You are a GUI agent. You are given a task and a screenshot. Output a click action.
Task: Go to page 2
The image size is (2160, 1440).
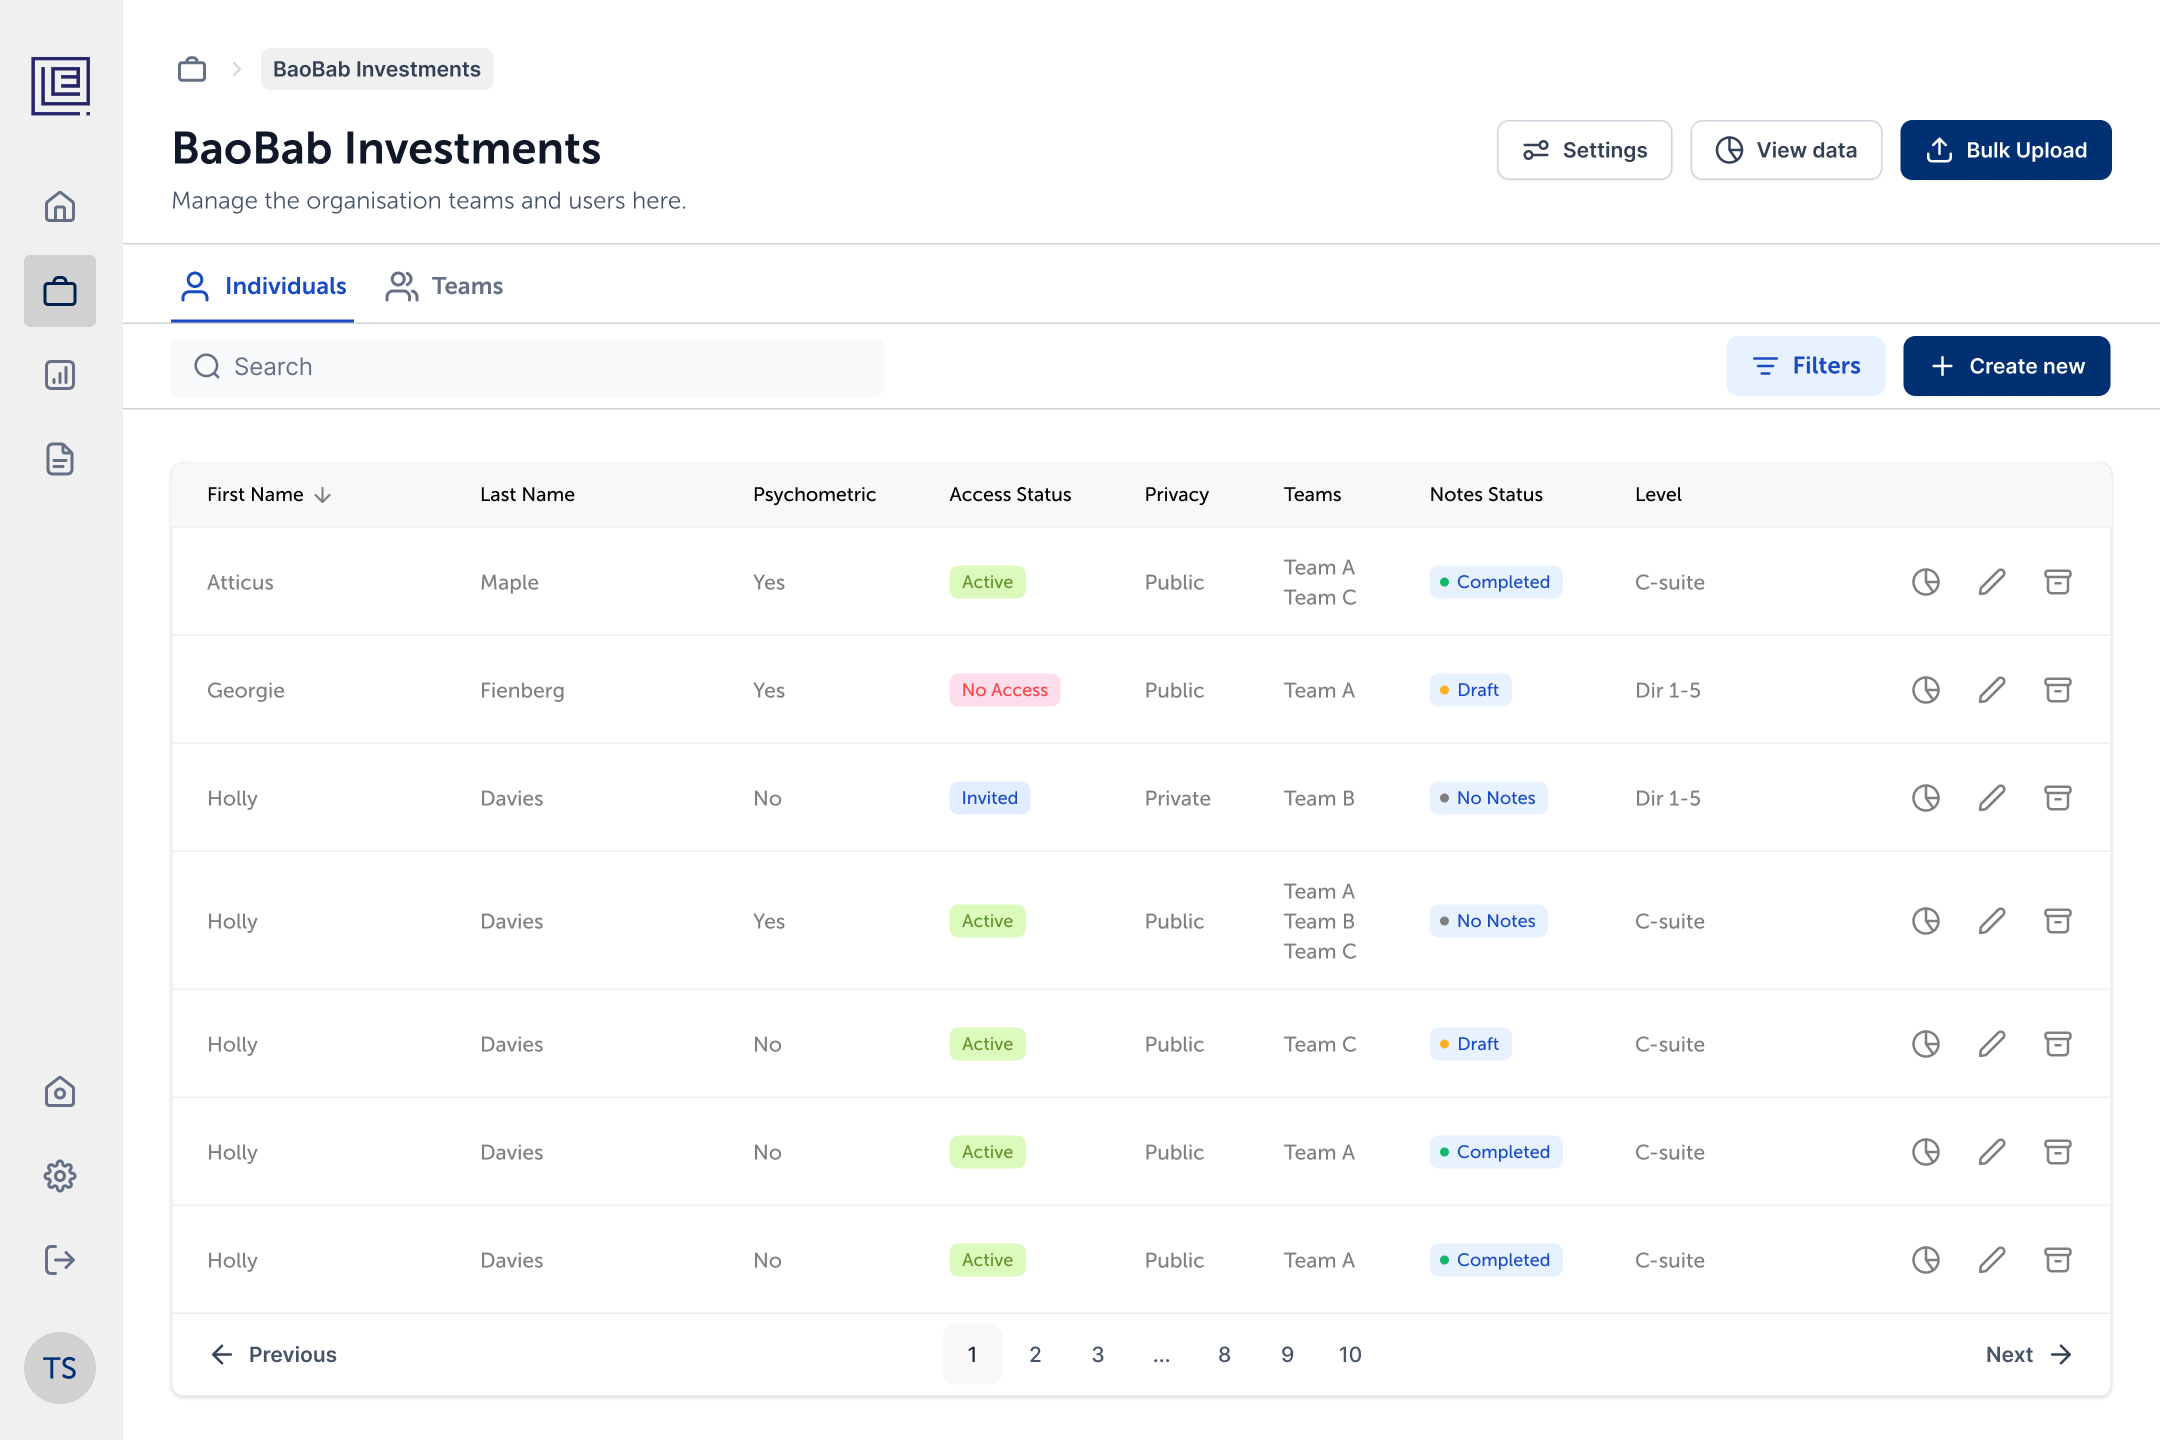point(1035,1354)
